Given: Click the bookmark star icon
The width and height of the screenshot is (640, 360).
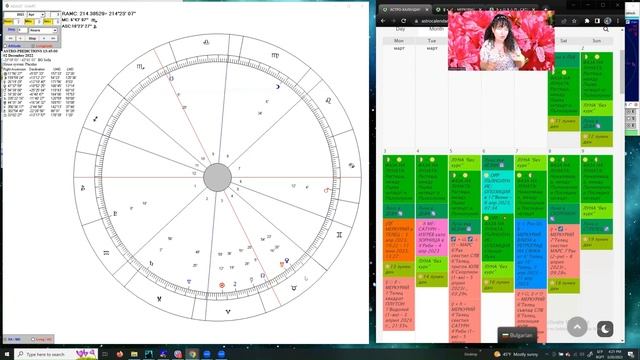Looking at the screenshot, I should point(574,21).
